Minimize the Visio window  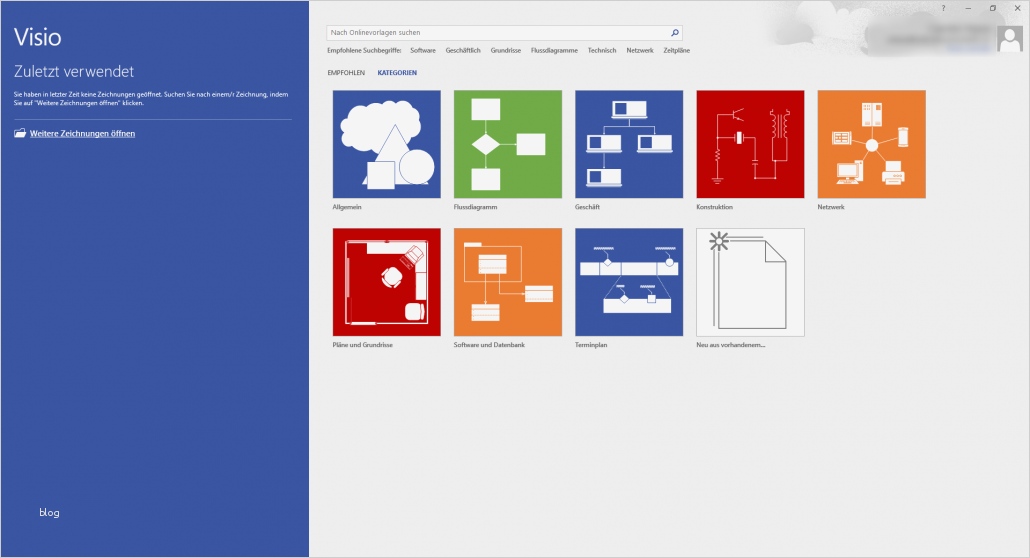(x=968, y=8)
